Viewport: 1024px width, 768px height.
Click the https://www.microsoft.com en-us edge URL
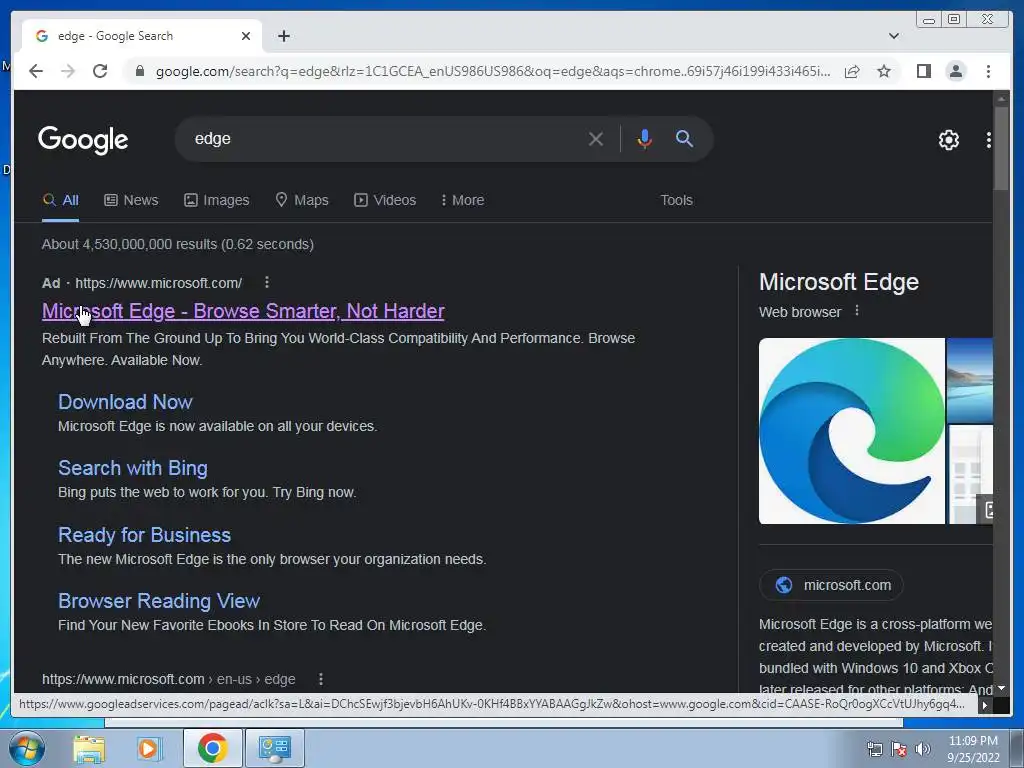pos(168,679)
